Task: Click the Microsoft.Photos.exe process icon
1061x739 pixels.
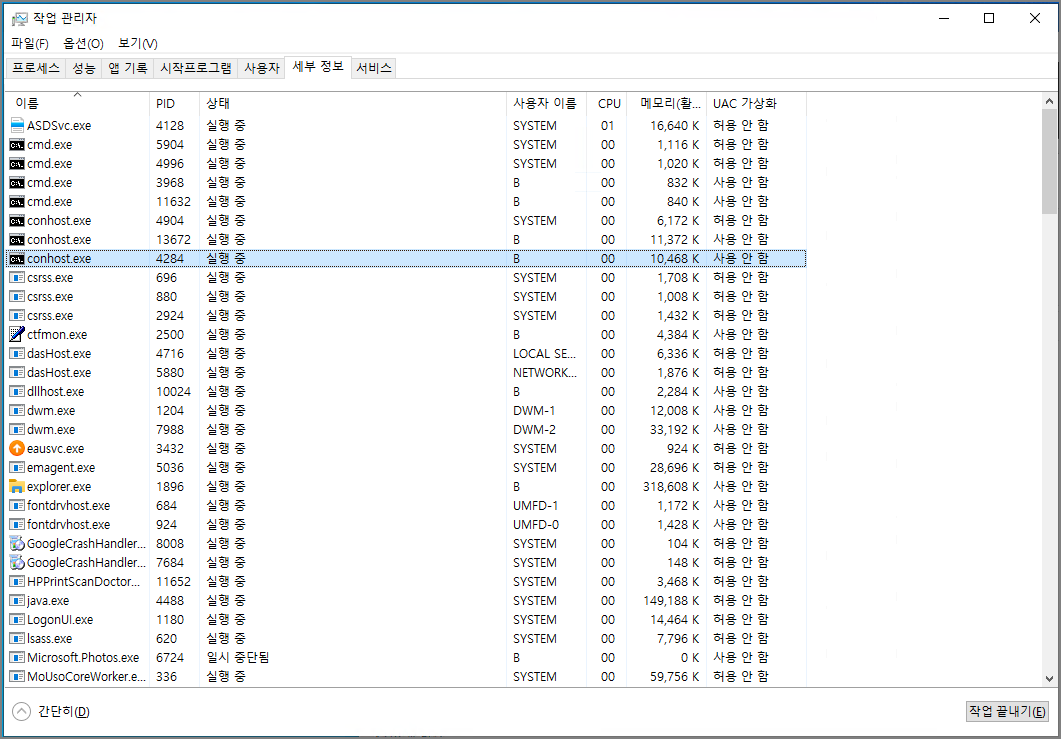Action: pos(17,657)
